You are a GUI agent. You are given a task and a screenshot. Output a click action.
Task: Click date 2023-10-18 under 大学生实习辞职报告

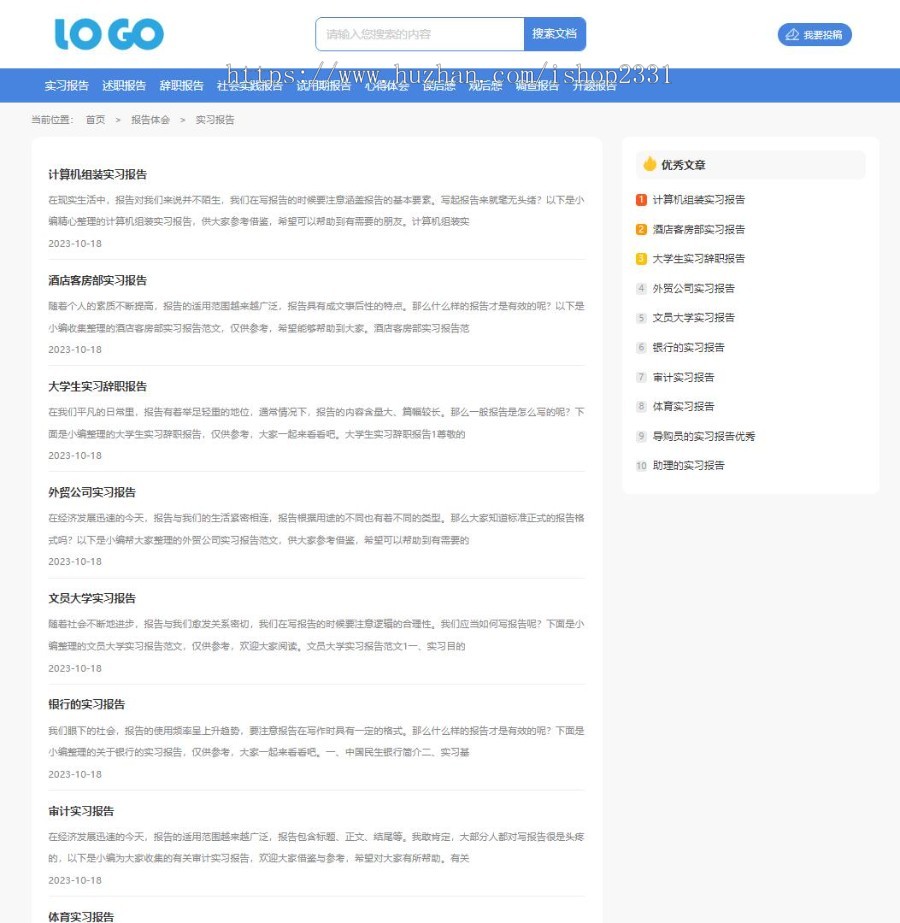(75, 456)
